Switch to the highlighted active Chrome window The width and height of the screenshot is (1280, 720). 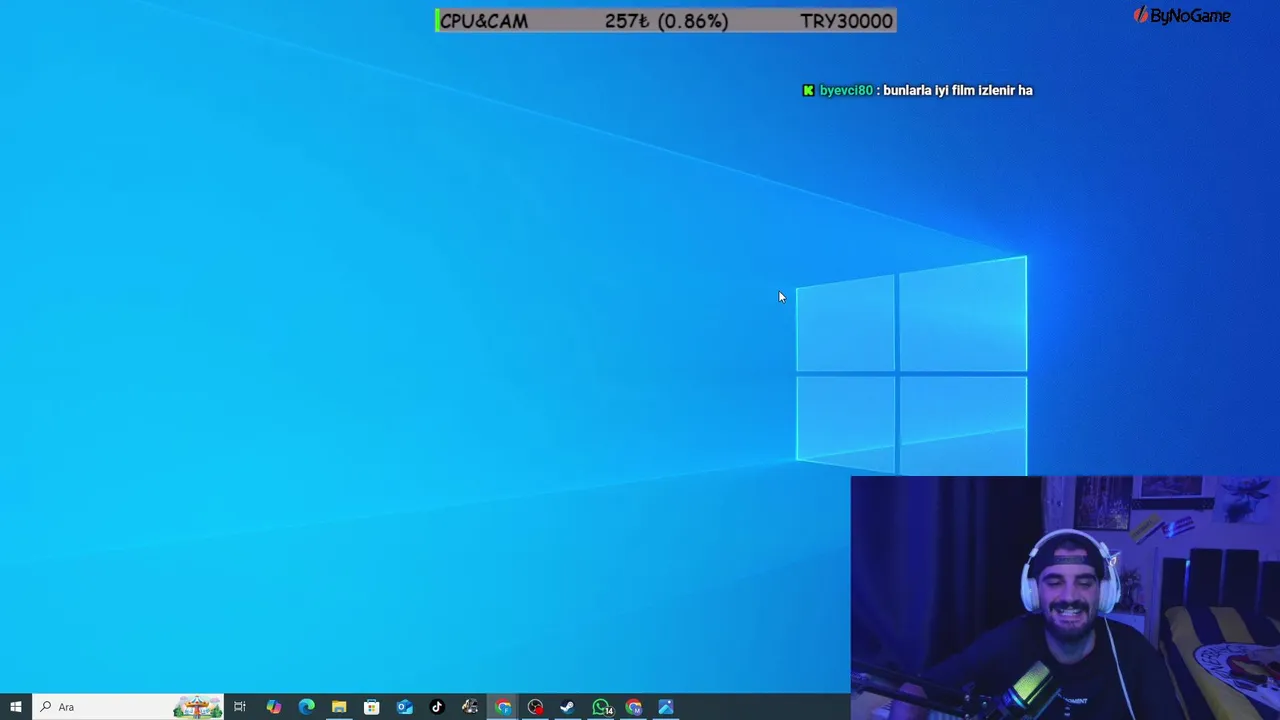(503, 707)
